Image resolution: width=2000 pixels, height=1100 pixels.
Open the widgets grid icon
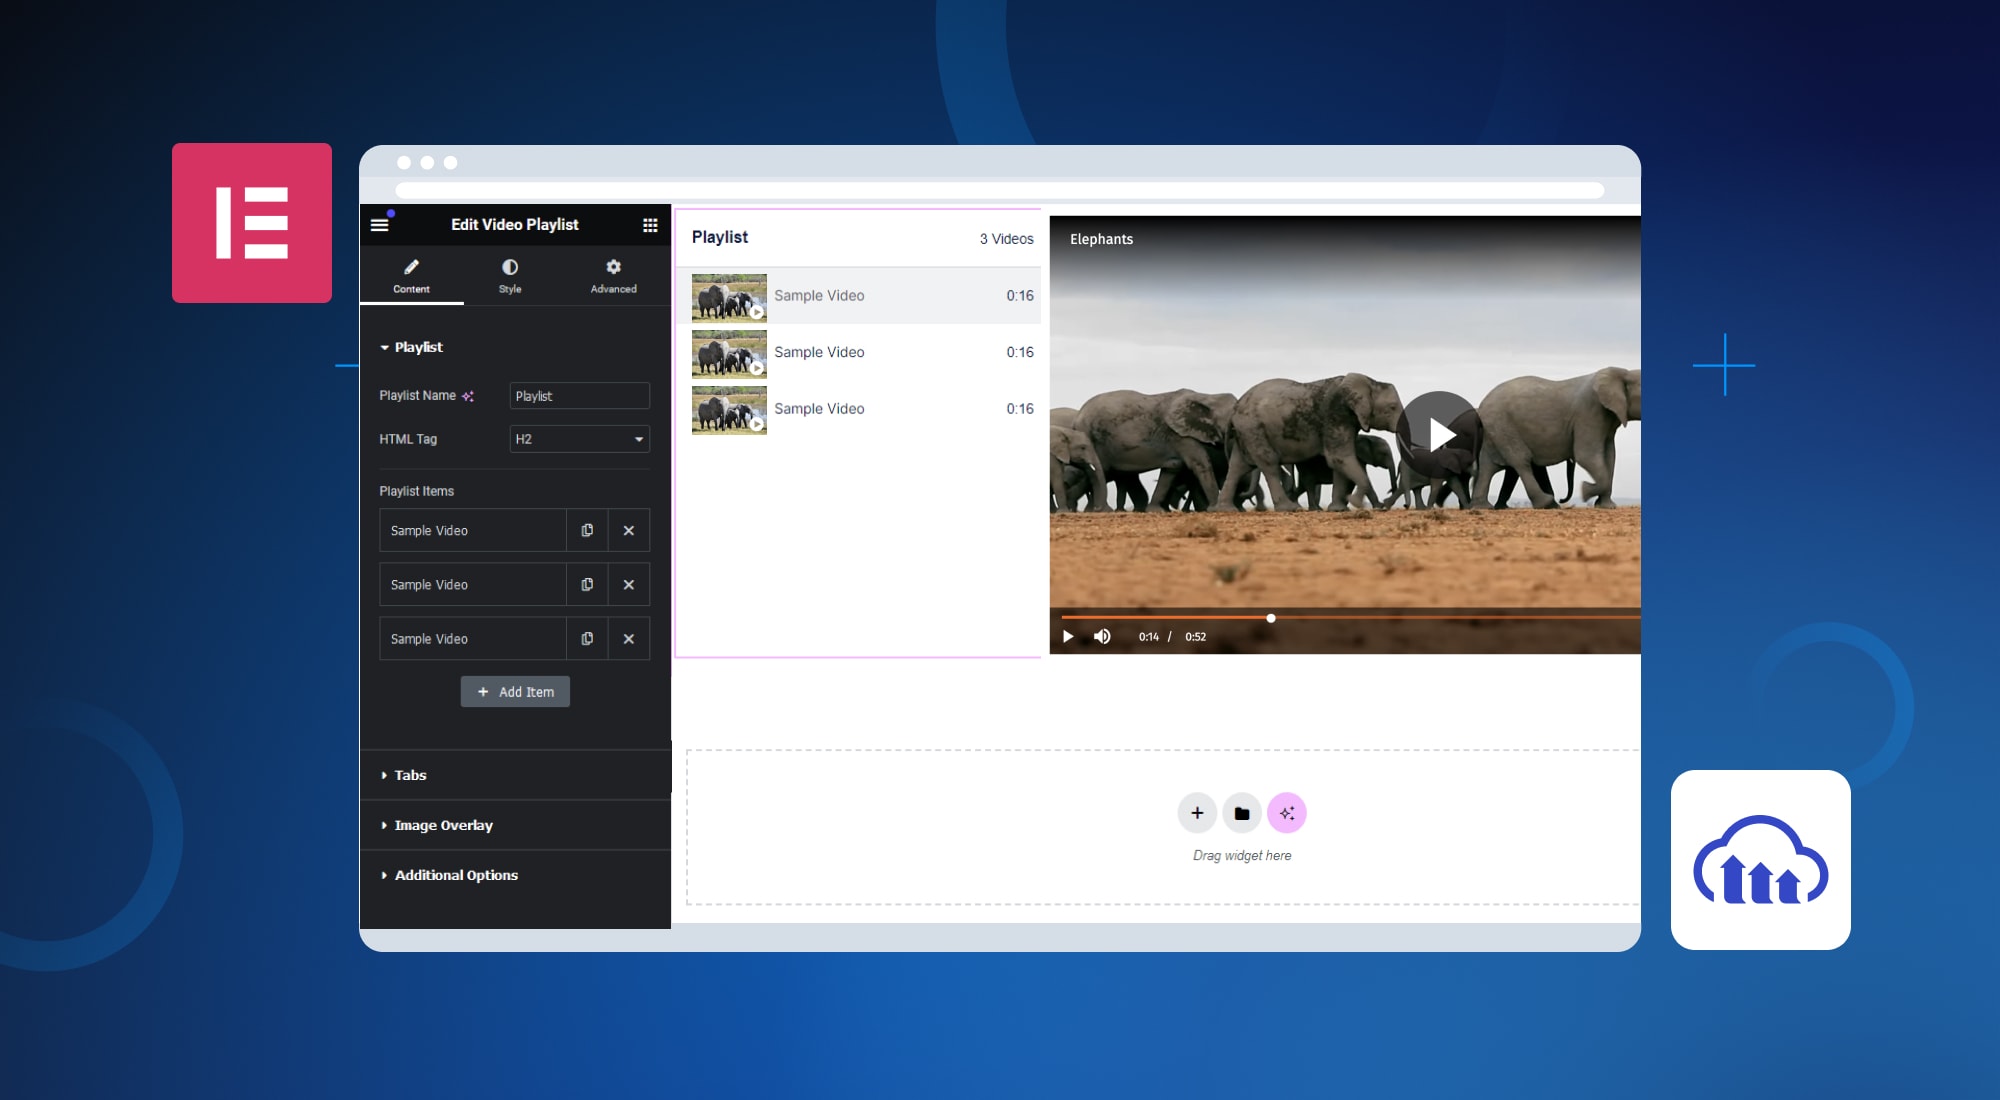point(650,225)
